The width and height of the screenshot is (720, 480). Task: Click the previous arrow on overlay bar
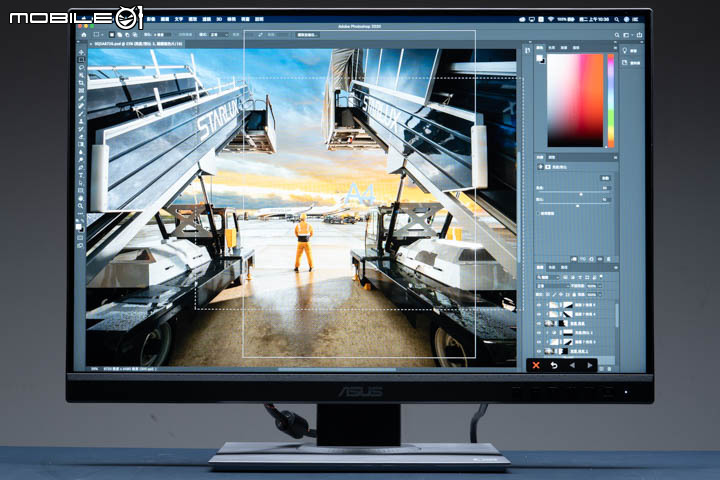[572, 365]
